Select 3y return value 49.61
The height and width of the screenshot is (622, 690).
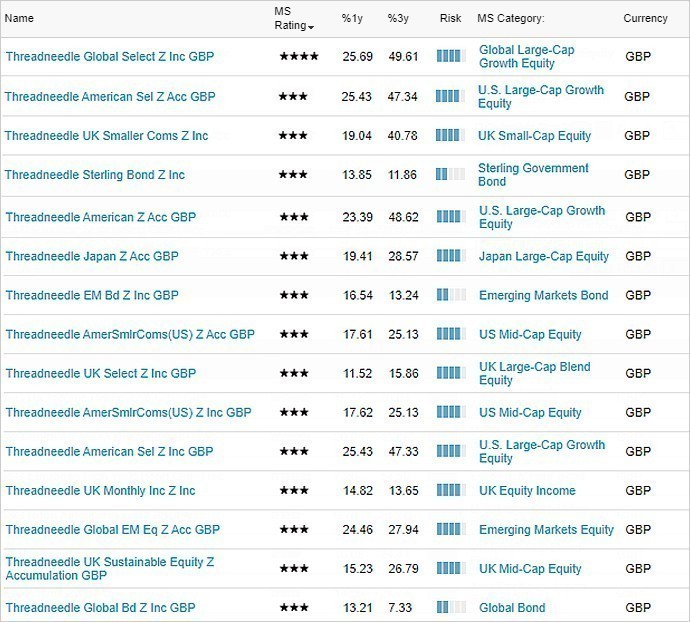click(403, 56)
